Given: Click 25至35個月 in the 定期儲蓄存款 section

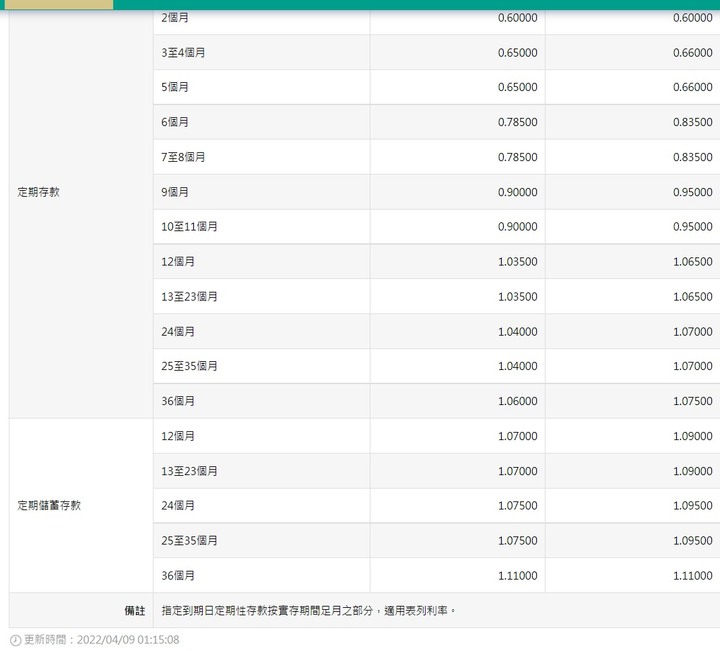Looking at the screenshot, I should (189, 540).
